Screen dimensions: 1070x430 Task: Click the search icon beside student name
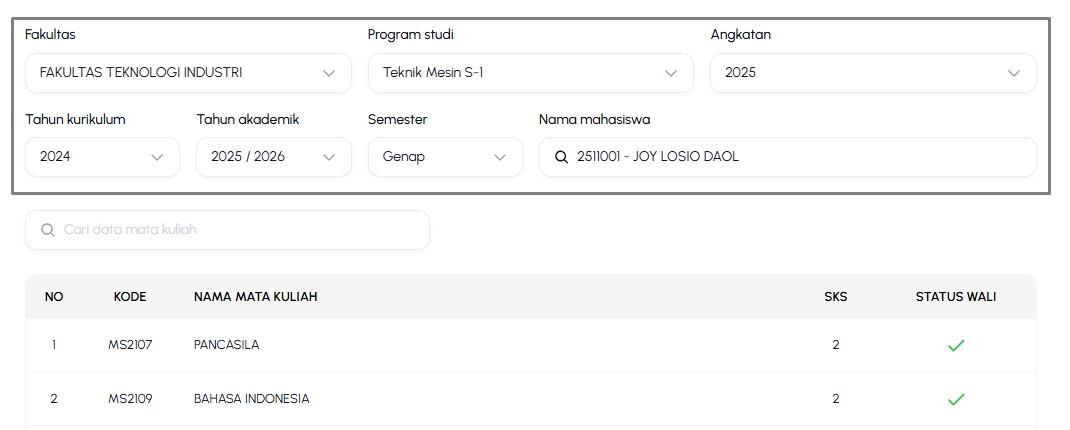point(561,157)
